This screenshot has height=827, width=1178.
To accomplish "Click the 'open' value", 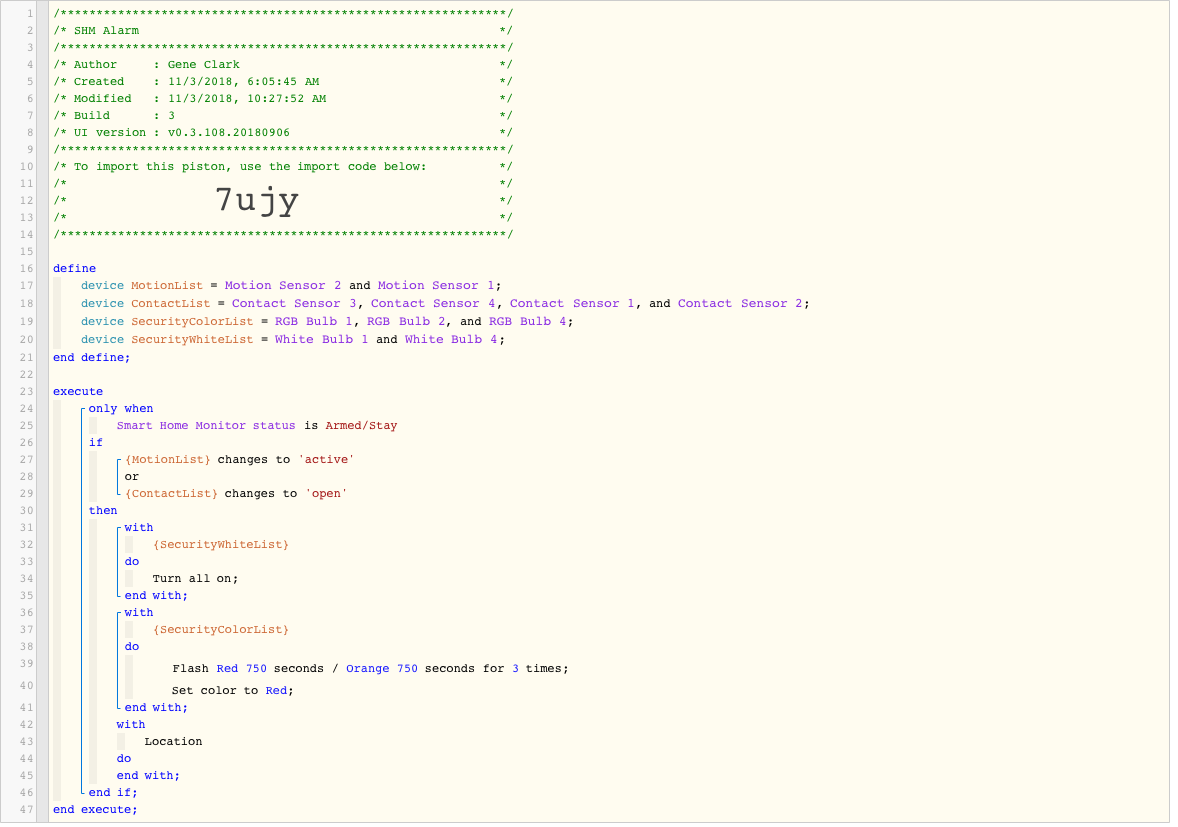I will pyautogui.click(x=326, y=494).
